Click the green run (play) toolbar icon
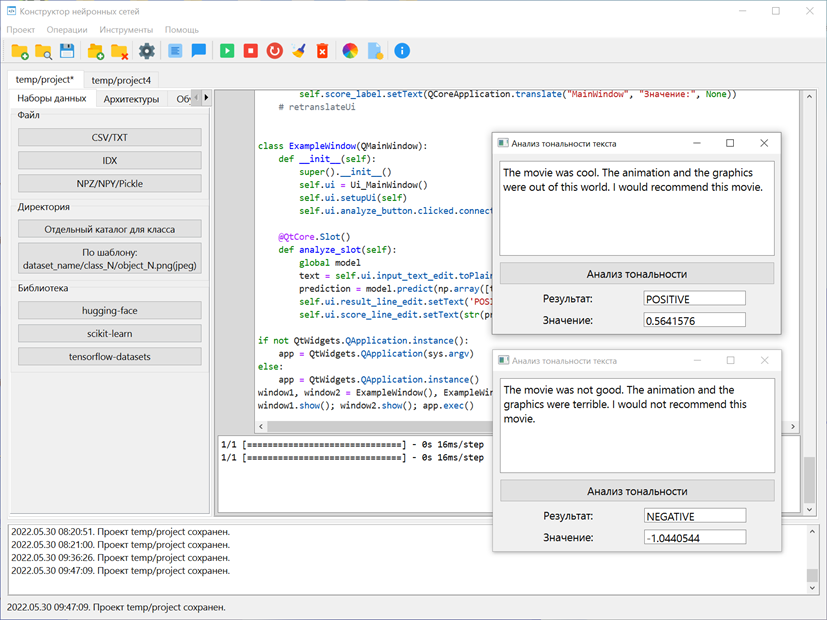Image resolution: width=827 pixels, height=620 pixels. tap(227, 51)
